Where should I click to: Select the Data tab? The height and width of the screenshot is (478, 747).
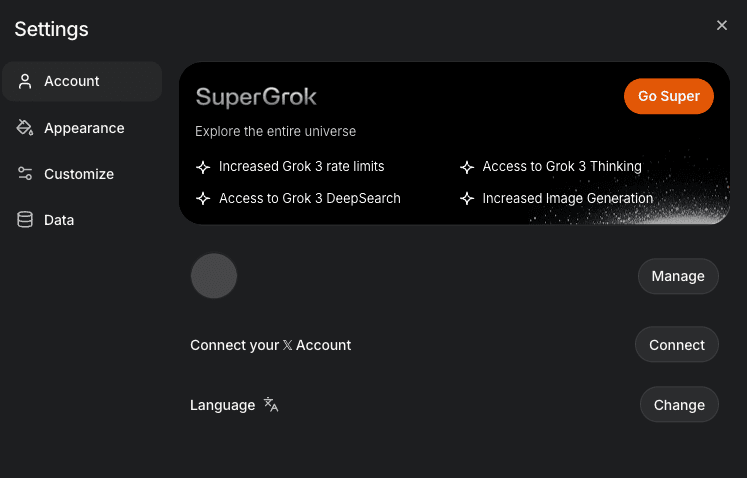(x=59, y=220)
